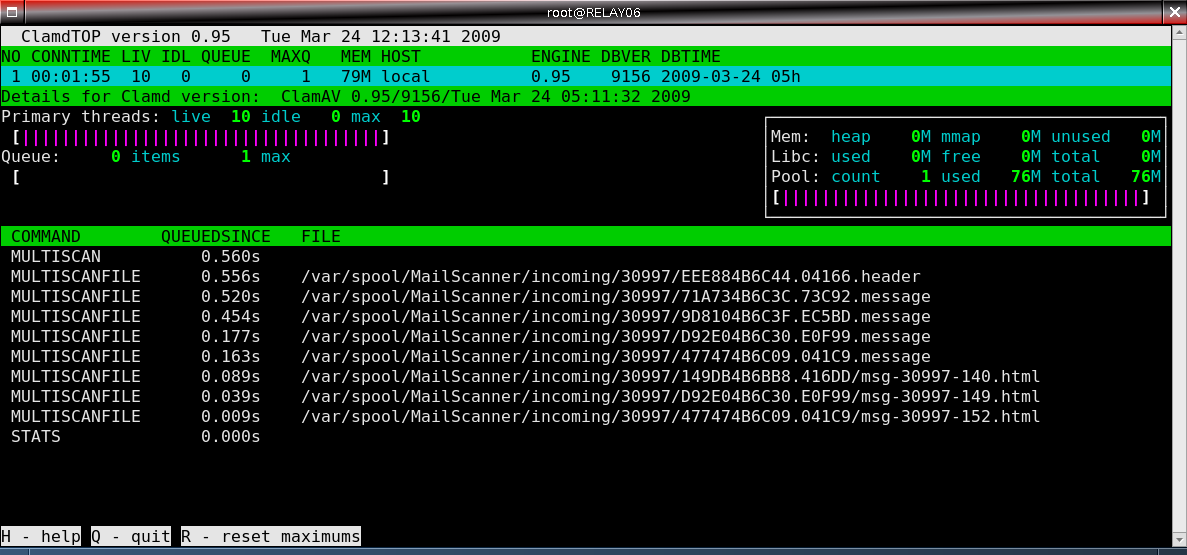The image size is (1187, 555).
Task: Click the root@RELAY06 title bar text
Action: pyautogui.click(x=594, y=13)
